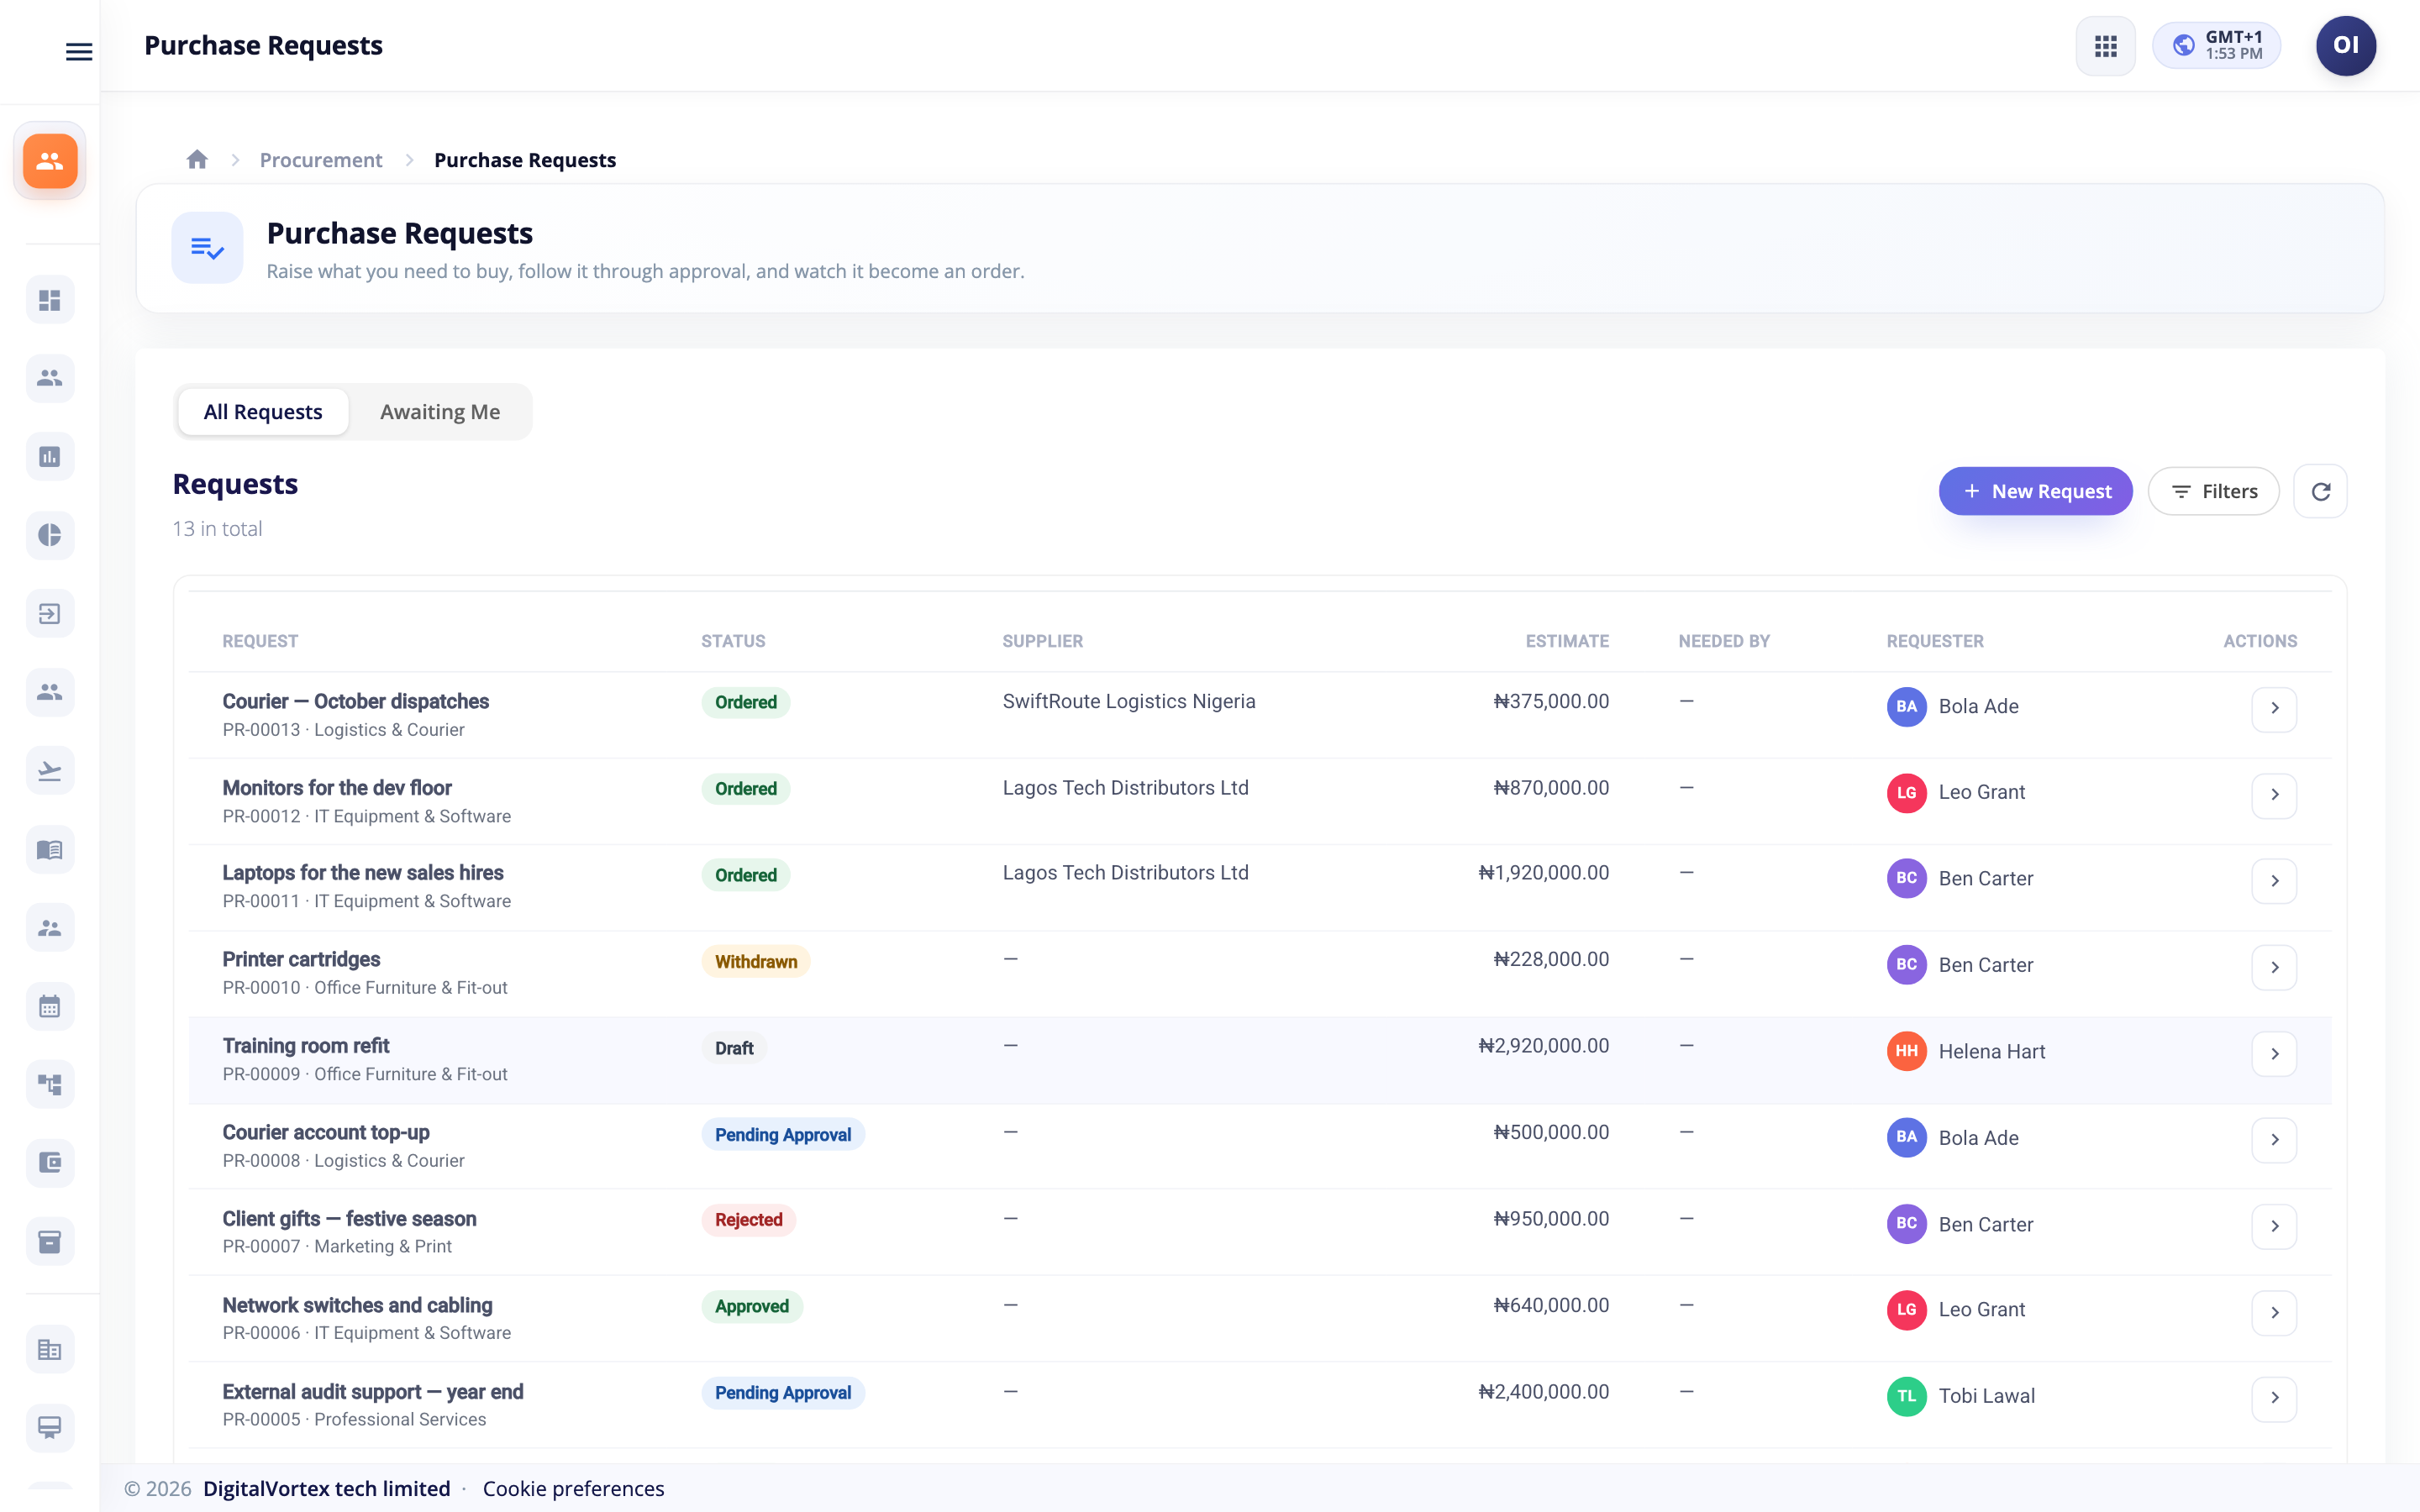Open the pie chart icon in sidebar

click(50, 535)
